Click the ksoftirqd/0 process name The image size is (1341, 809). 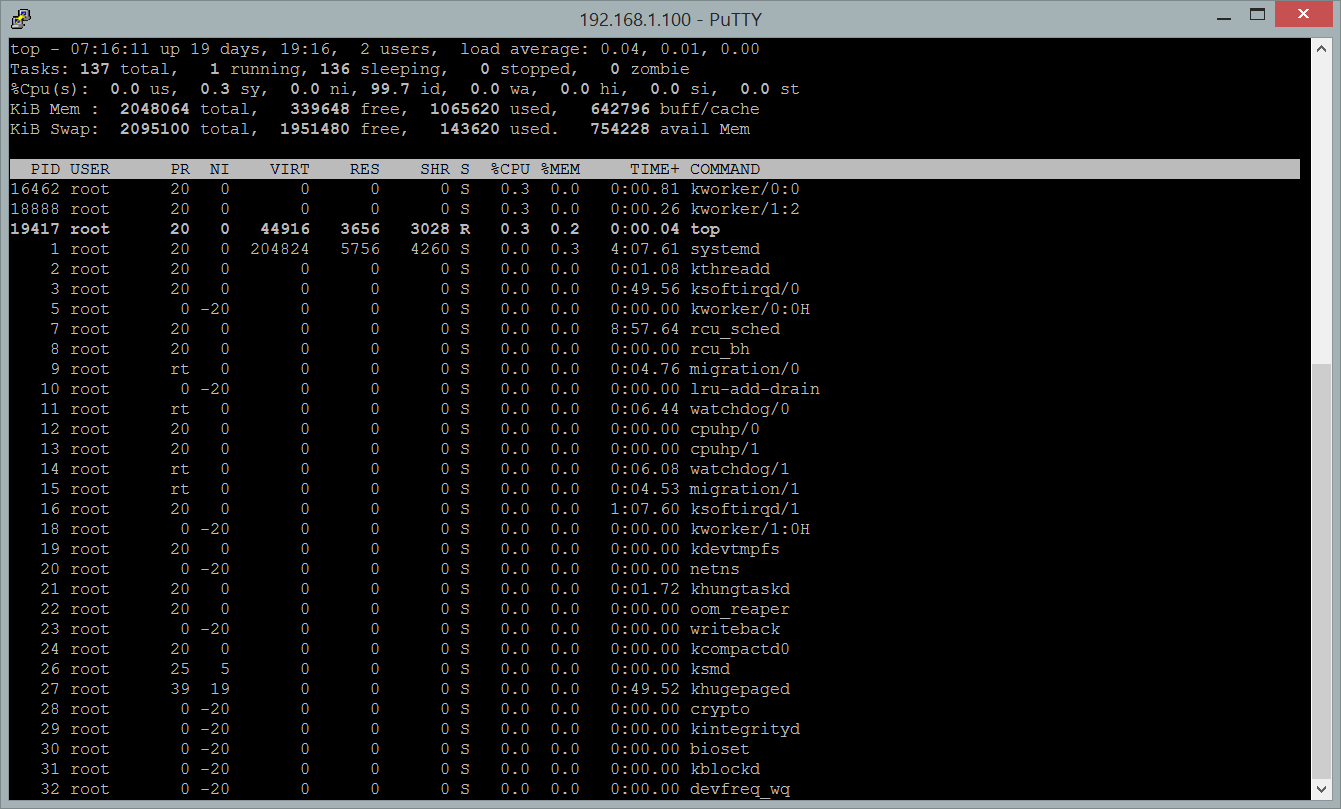coord(745,289)
